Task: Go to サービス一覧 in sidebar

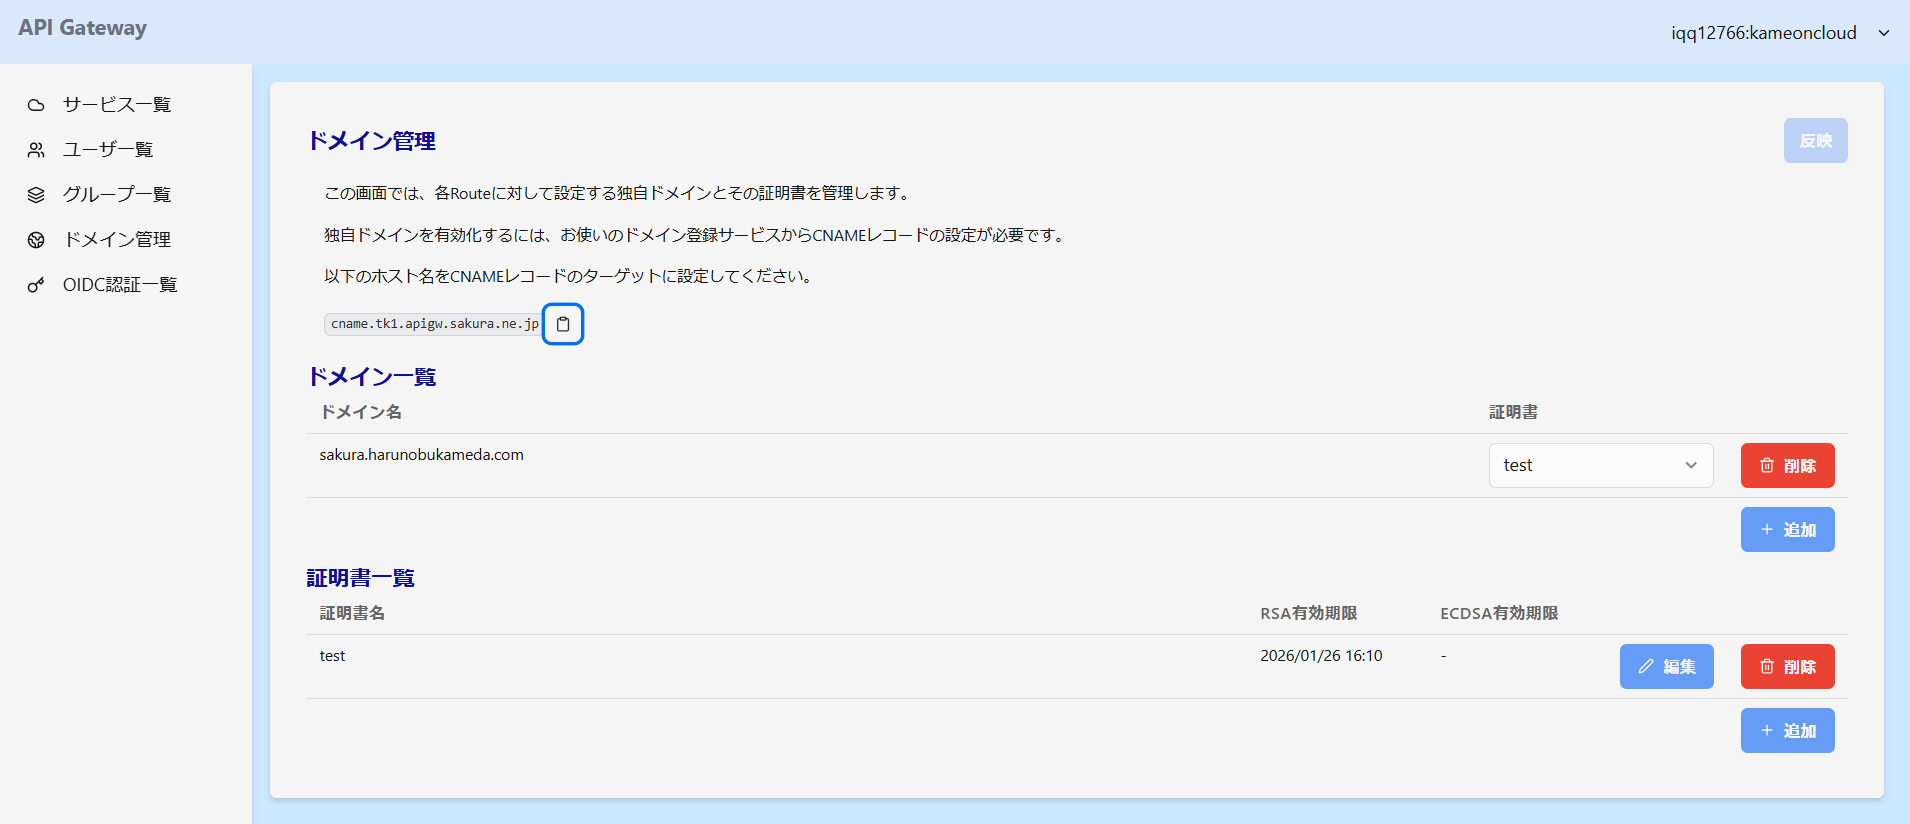Action: pyautogui.click(x=117, y=105)
